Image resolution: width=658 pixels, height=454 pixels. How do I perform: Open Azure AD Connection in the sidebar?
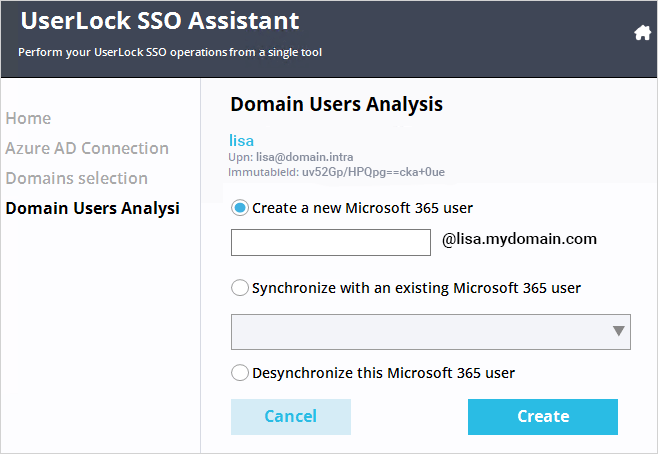point(87,149)
